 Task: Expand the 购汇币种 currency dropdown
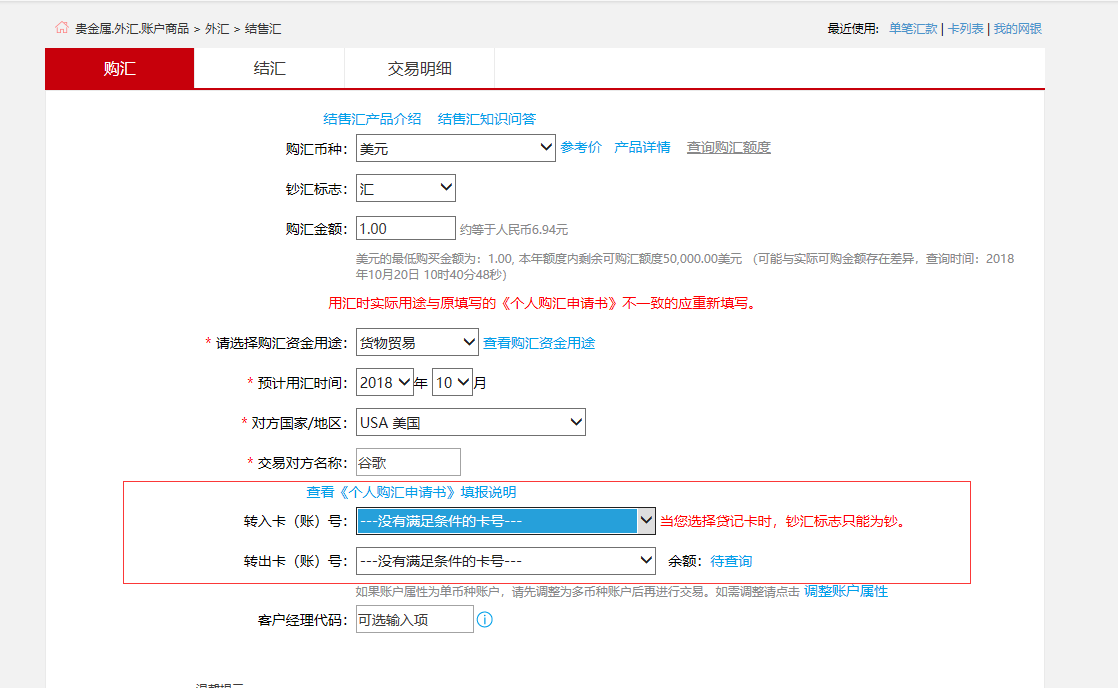(455, 148)
